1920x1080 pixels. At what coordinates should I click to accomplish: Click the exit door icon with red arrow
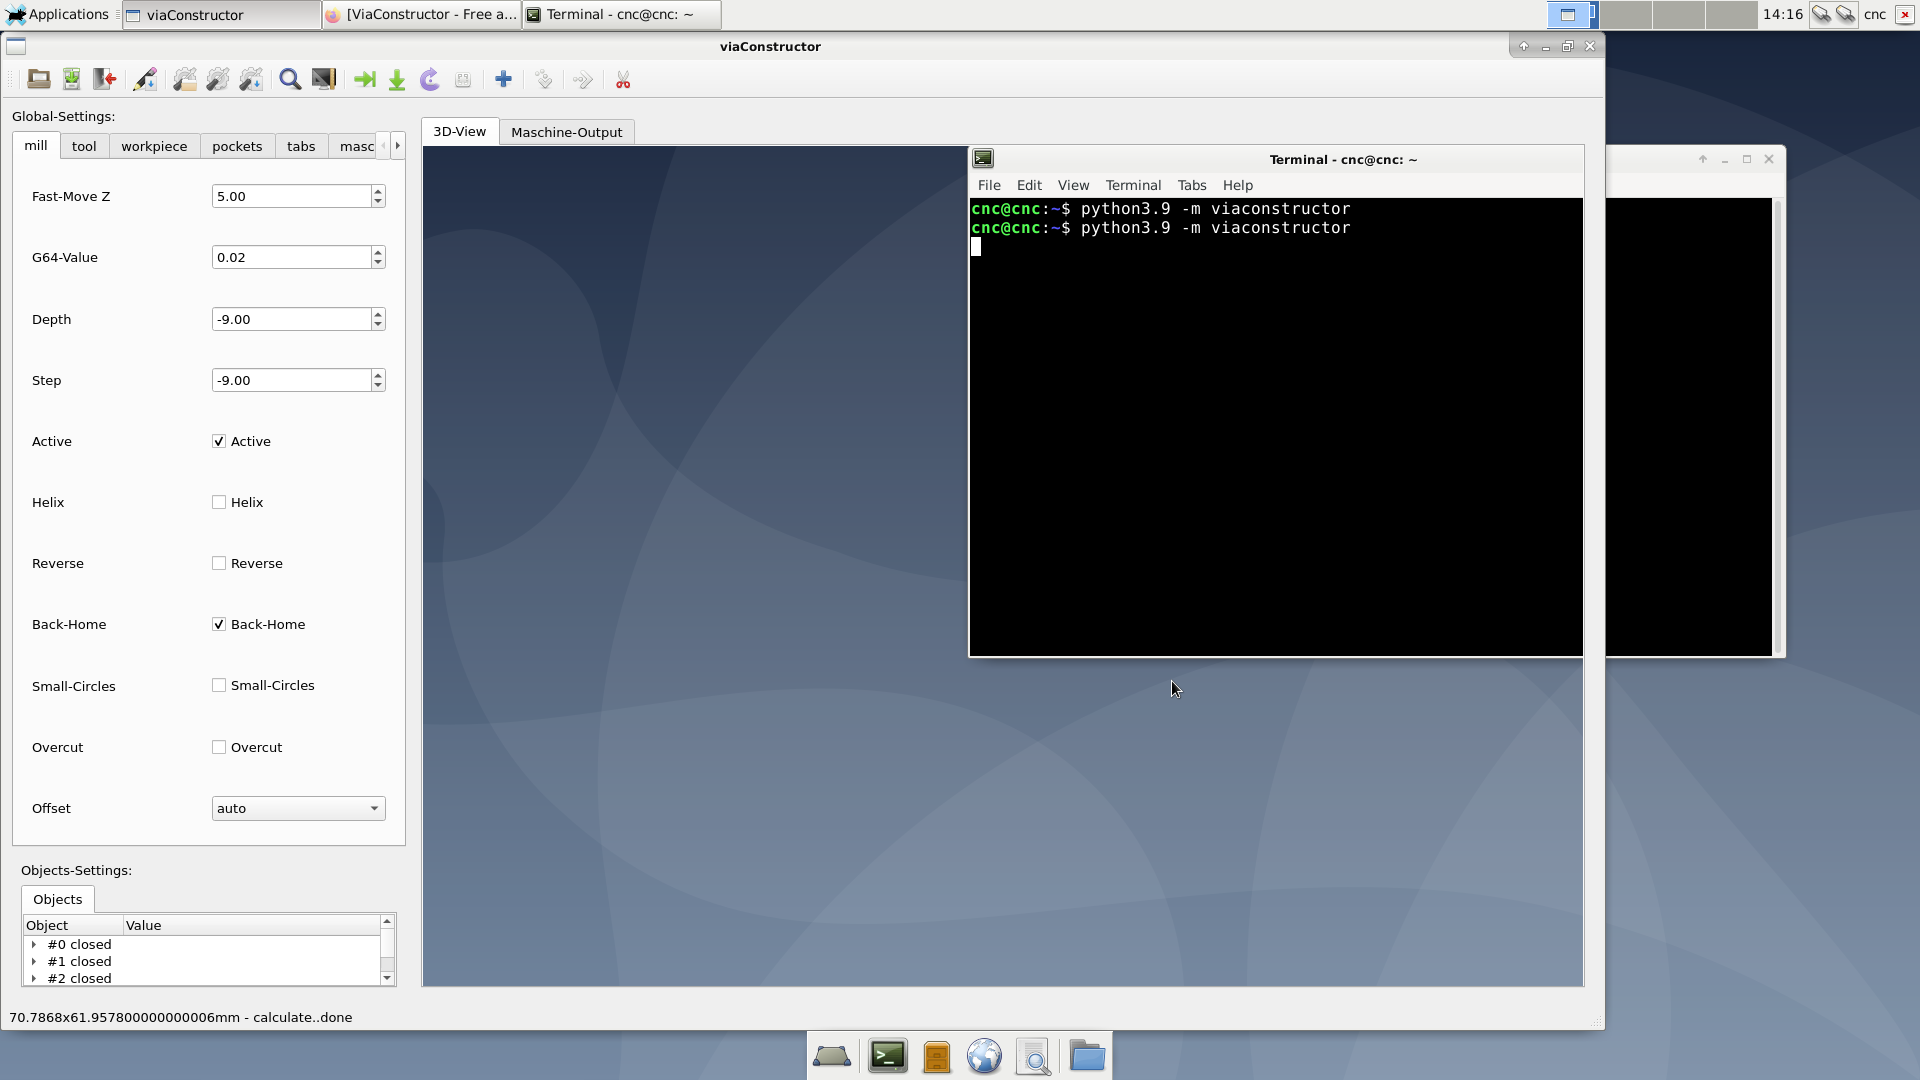[105, 80]
